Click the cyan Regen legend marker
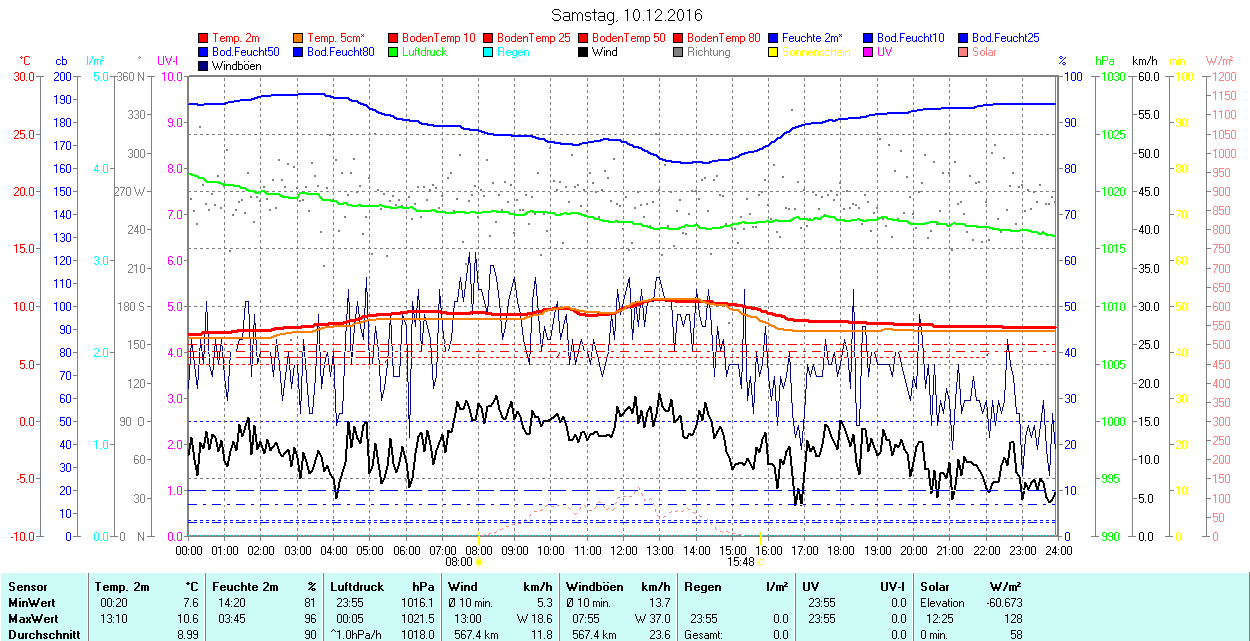The width and height of the screenshot is (1250, 641). (489, 52)
